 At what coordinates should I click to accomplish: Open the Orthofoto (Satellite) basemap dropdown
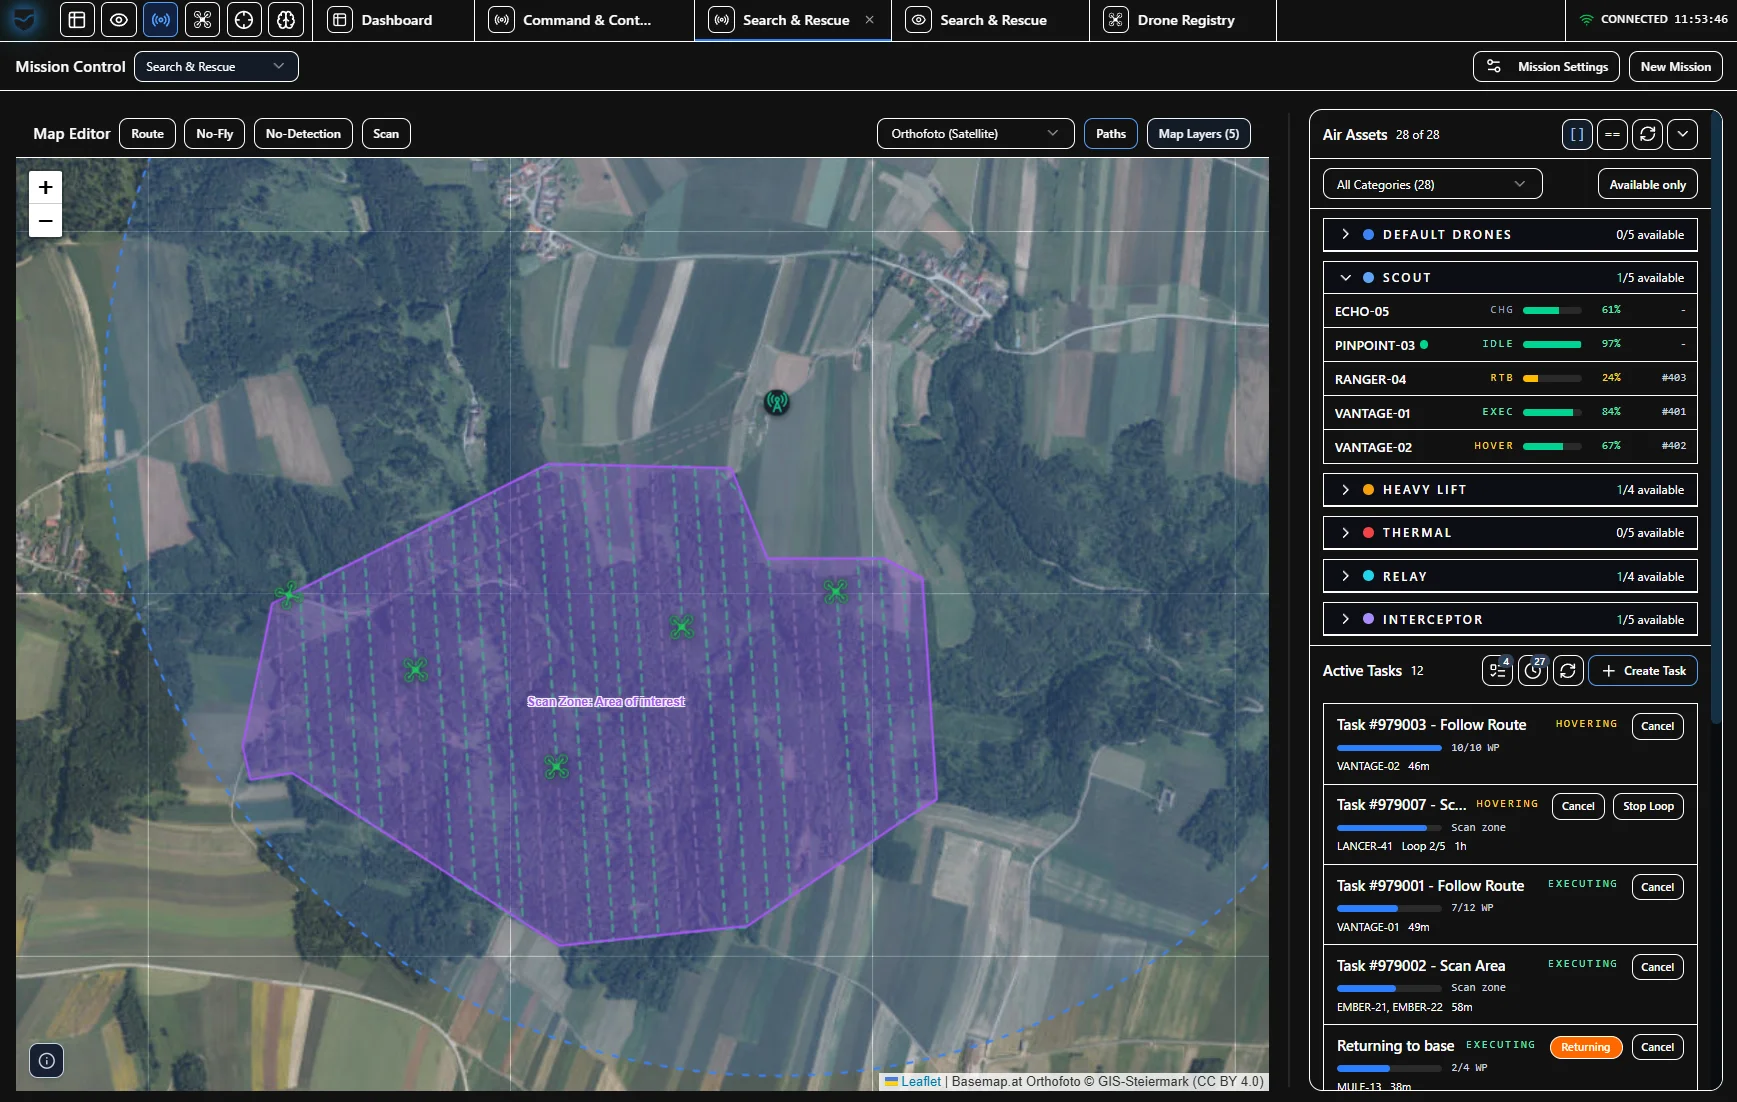click(976, 134)
